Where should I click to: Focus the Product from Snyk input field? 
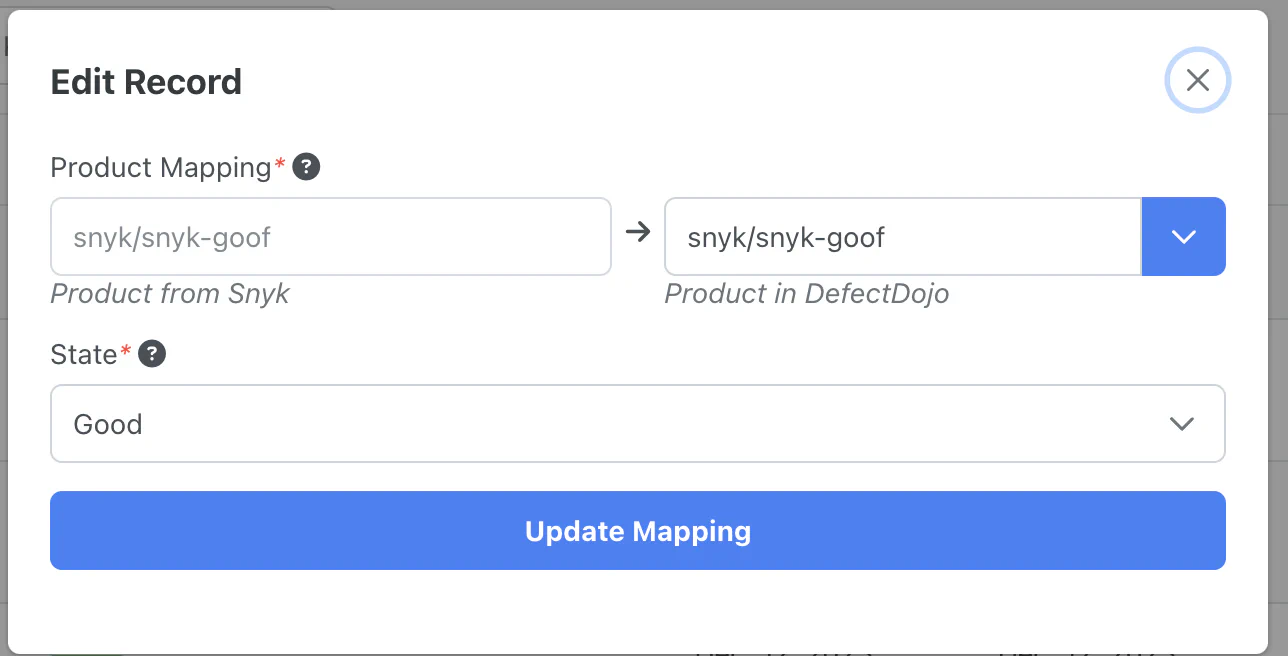point(330,237)
